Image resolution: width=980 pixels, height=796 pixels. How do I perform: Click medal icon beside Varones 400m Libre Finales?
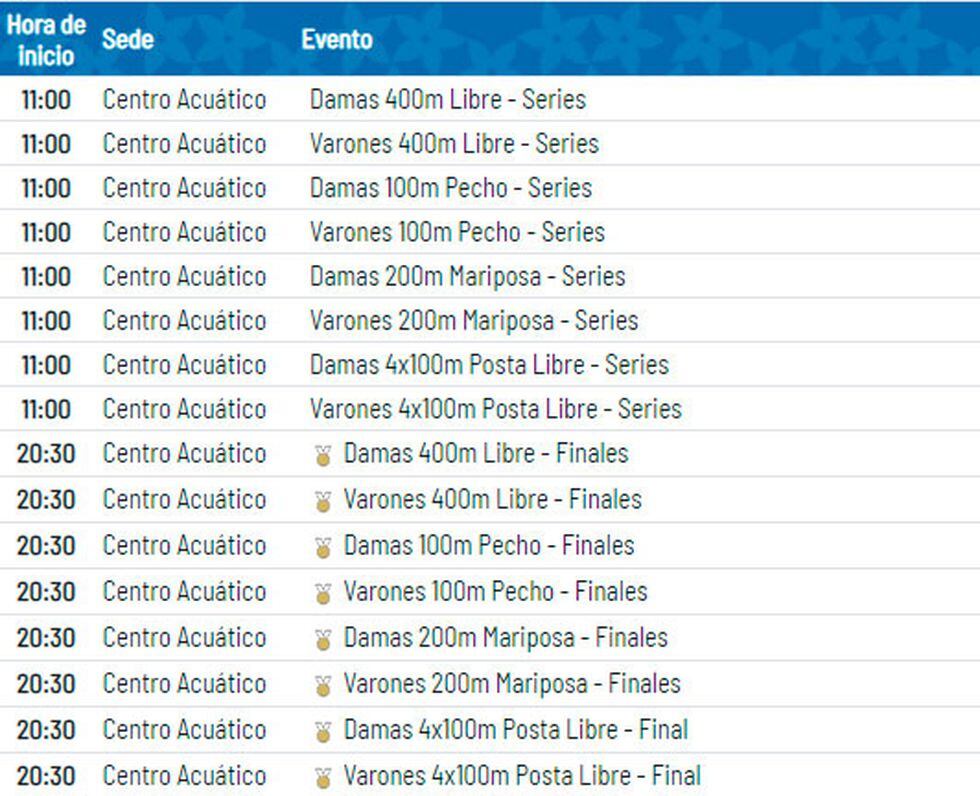(x=322, y=502)
